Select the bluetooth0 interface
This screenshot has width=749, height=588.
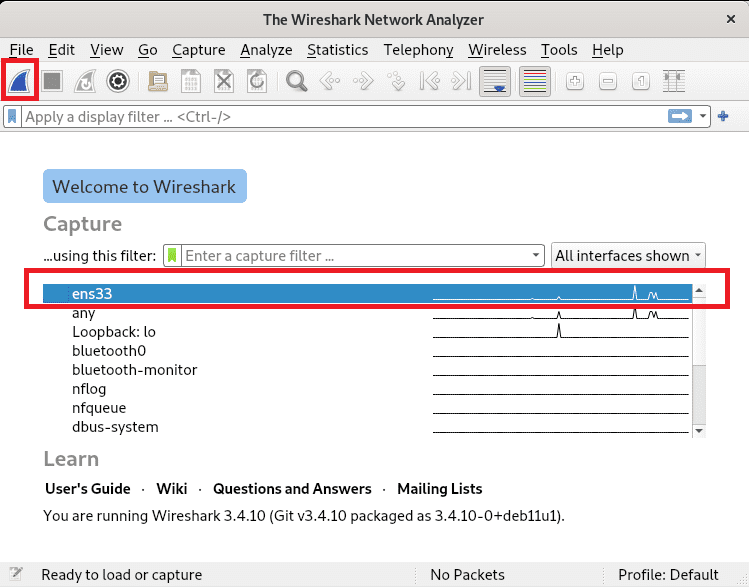pyautogui.click(x=367, y=351)
